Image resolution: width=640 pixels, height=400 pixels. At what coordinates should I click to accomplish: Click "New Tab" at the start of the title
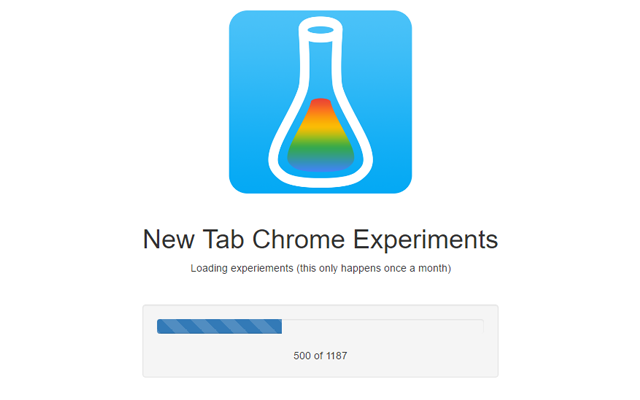click(182, 240)
